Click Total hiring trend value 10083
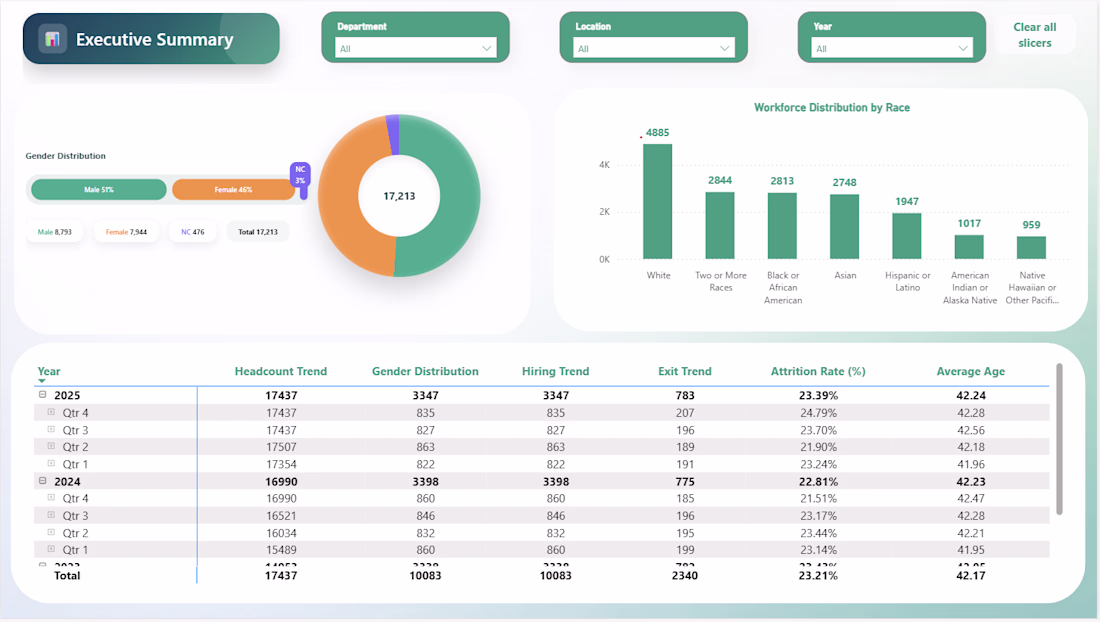Viewport: 1100px width, 622px height. click(556, 576)
